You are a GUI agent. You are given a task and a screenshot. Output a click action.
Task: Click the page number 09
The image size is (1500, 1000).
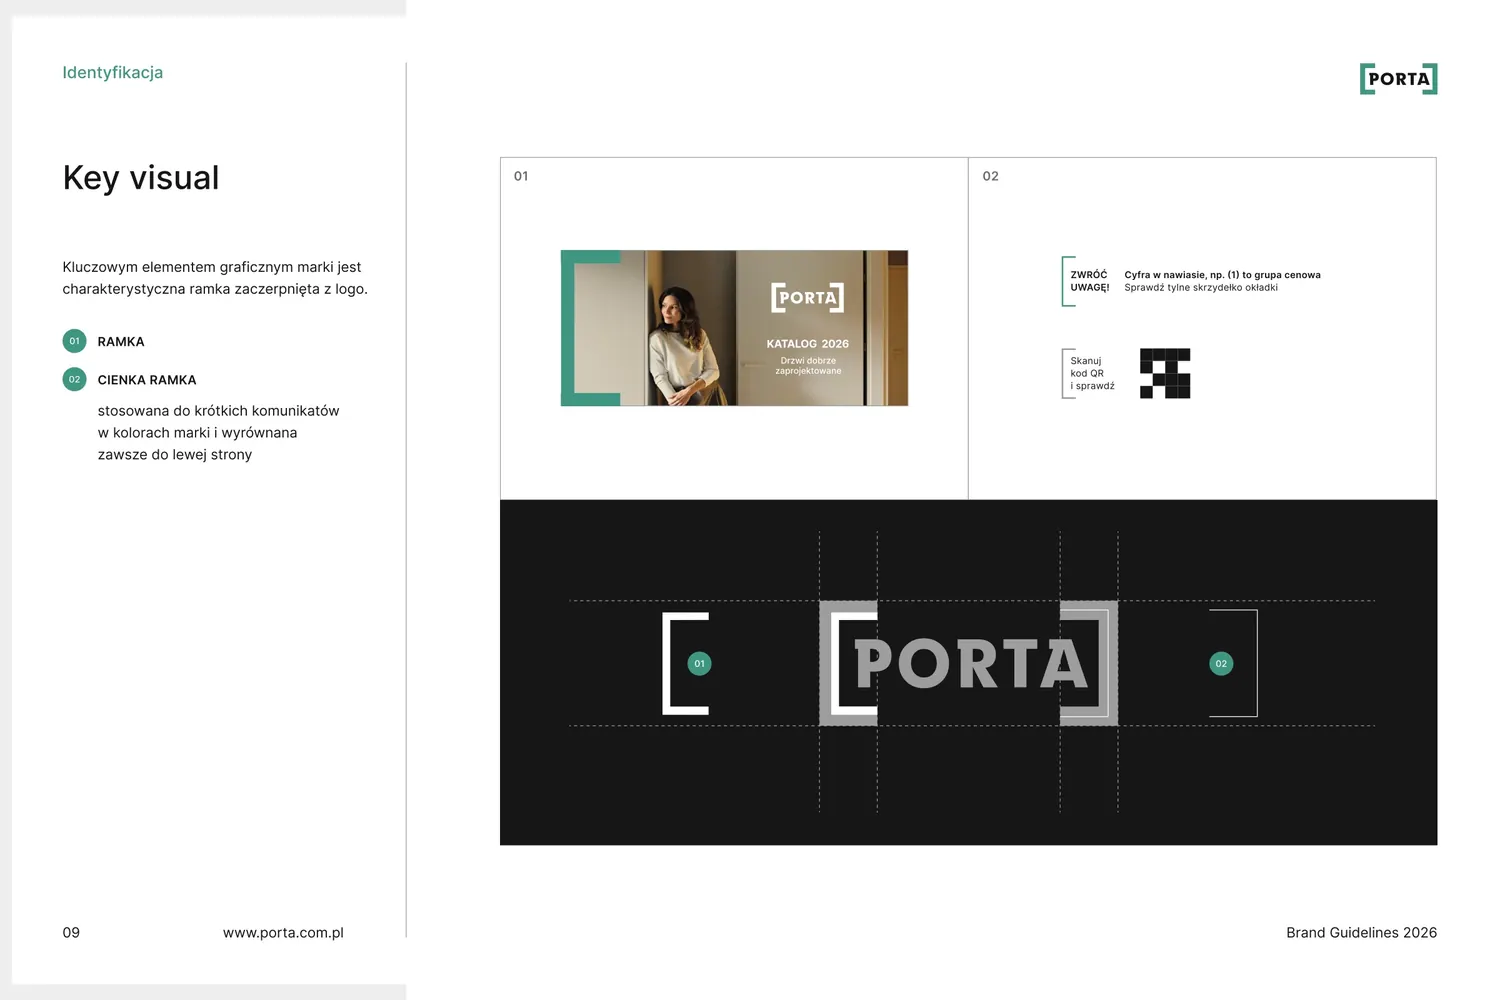pyautogui.click(x=71, y=932)
